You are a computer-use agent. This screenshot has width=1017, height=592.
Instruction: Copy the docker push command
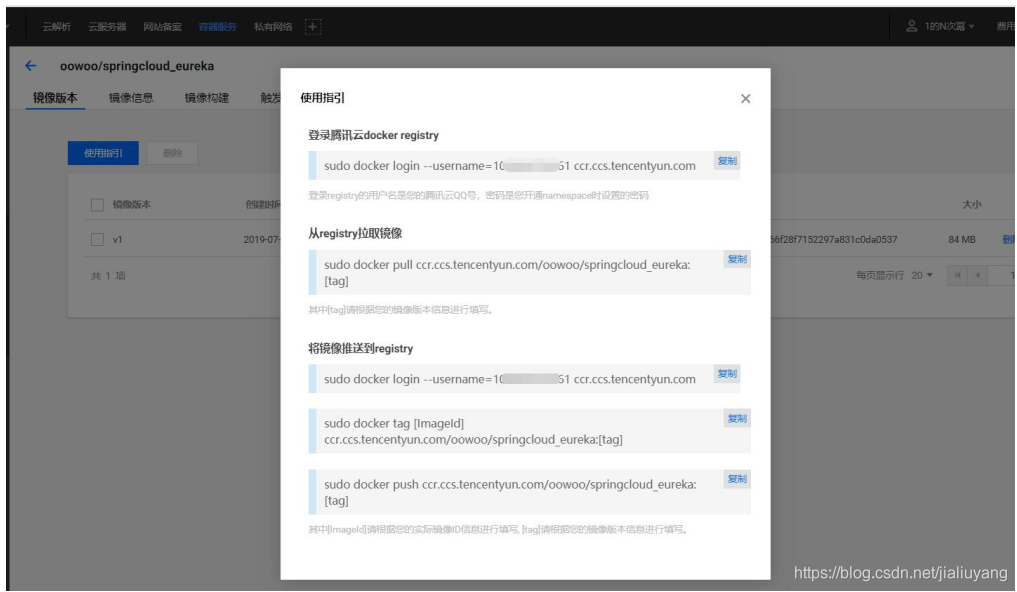pos(737,479)
